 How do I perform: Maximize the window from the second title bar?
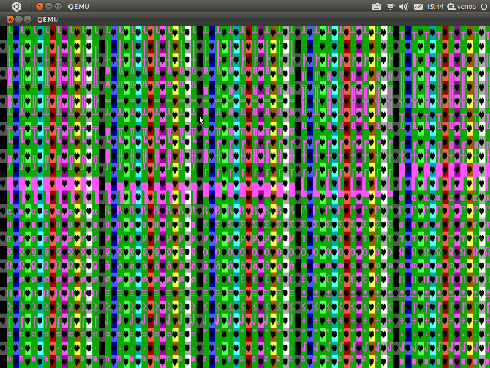click(28, 19)
